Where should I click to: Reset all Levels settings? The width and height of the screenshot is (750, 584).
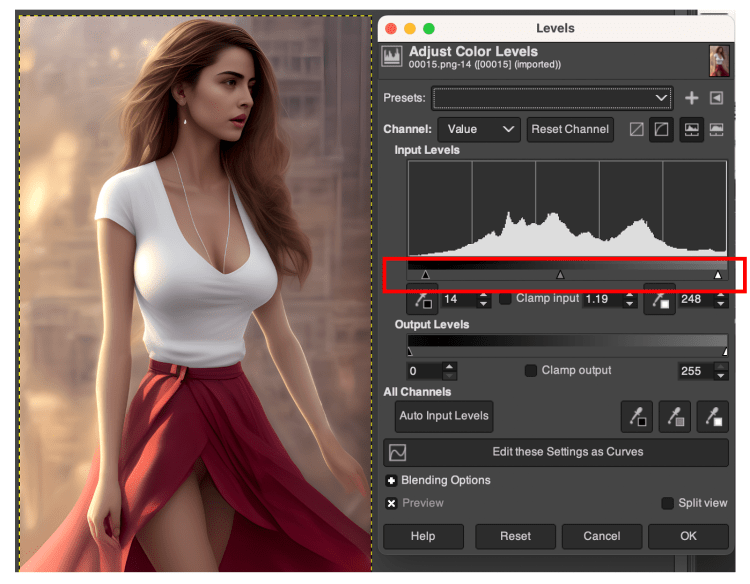tap(515, 536)
